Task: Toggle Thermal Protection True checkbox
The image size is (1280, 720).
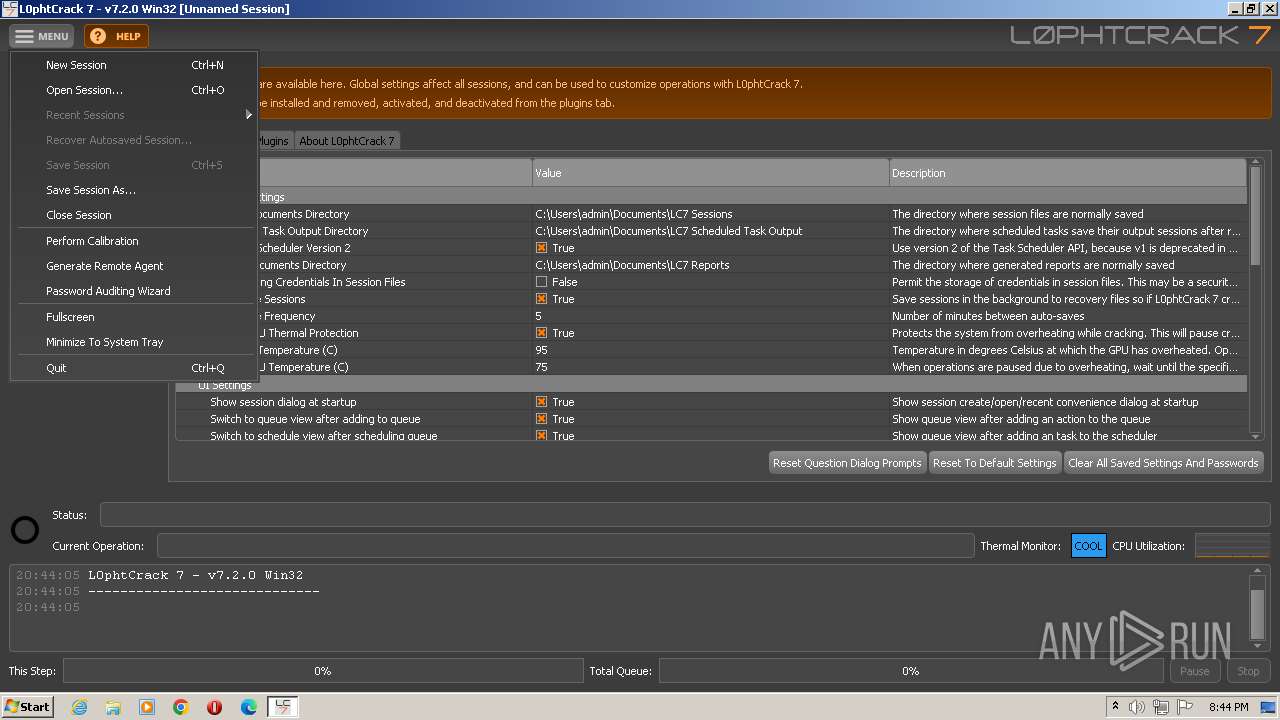Action: point(541,333)
